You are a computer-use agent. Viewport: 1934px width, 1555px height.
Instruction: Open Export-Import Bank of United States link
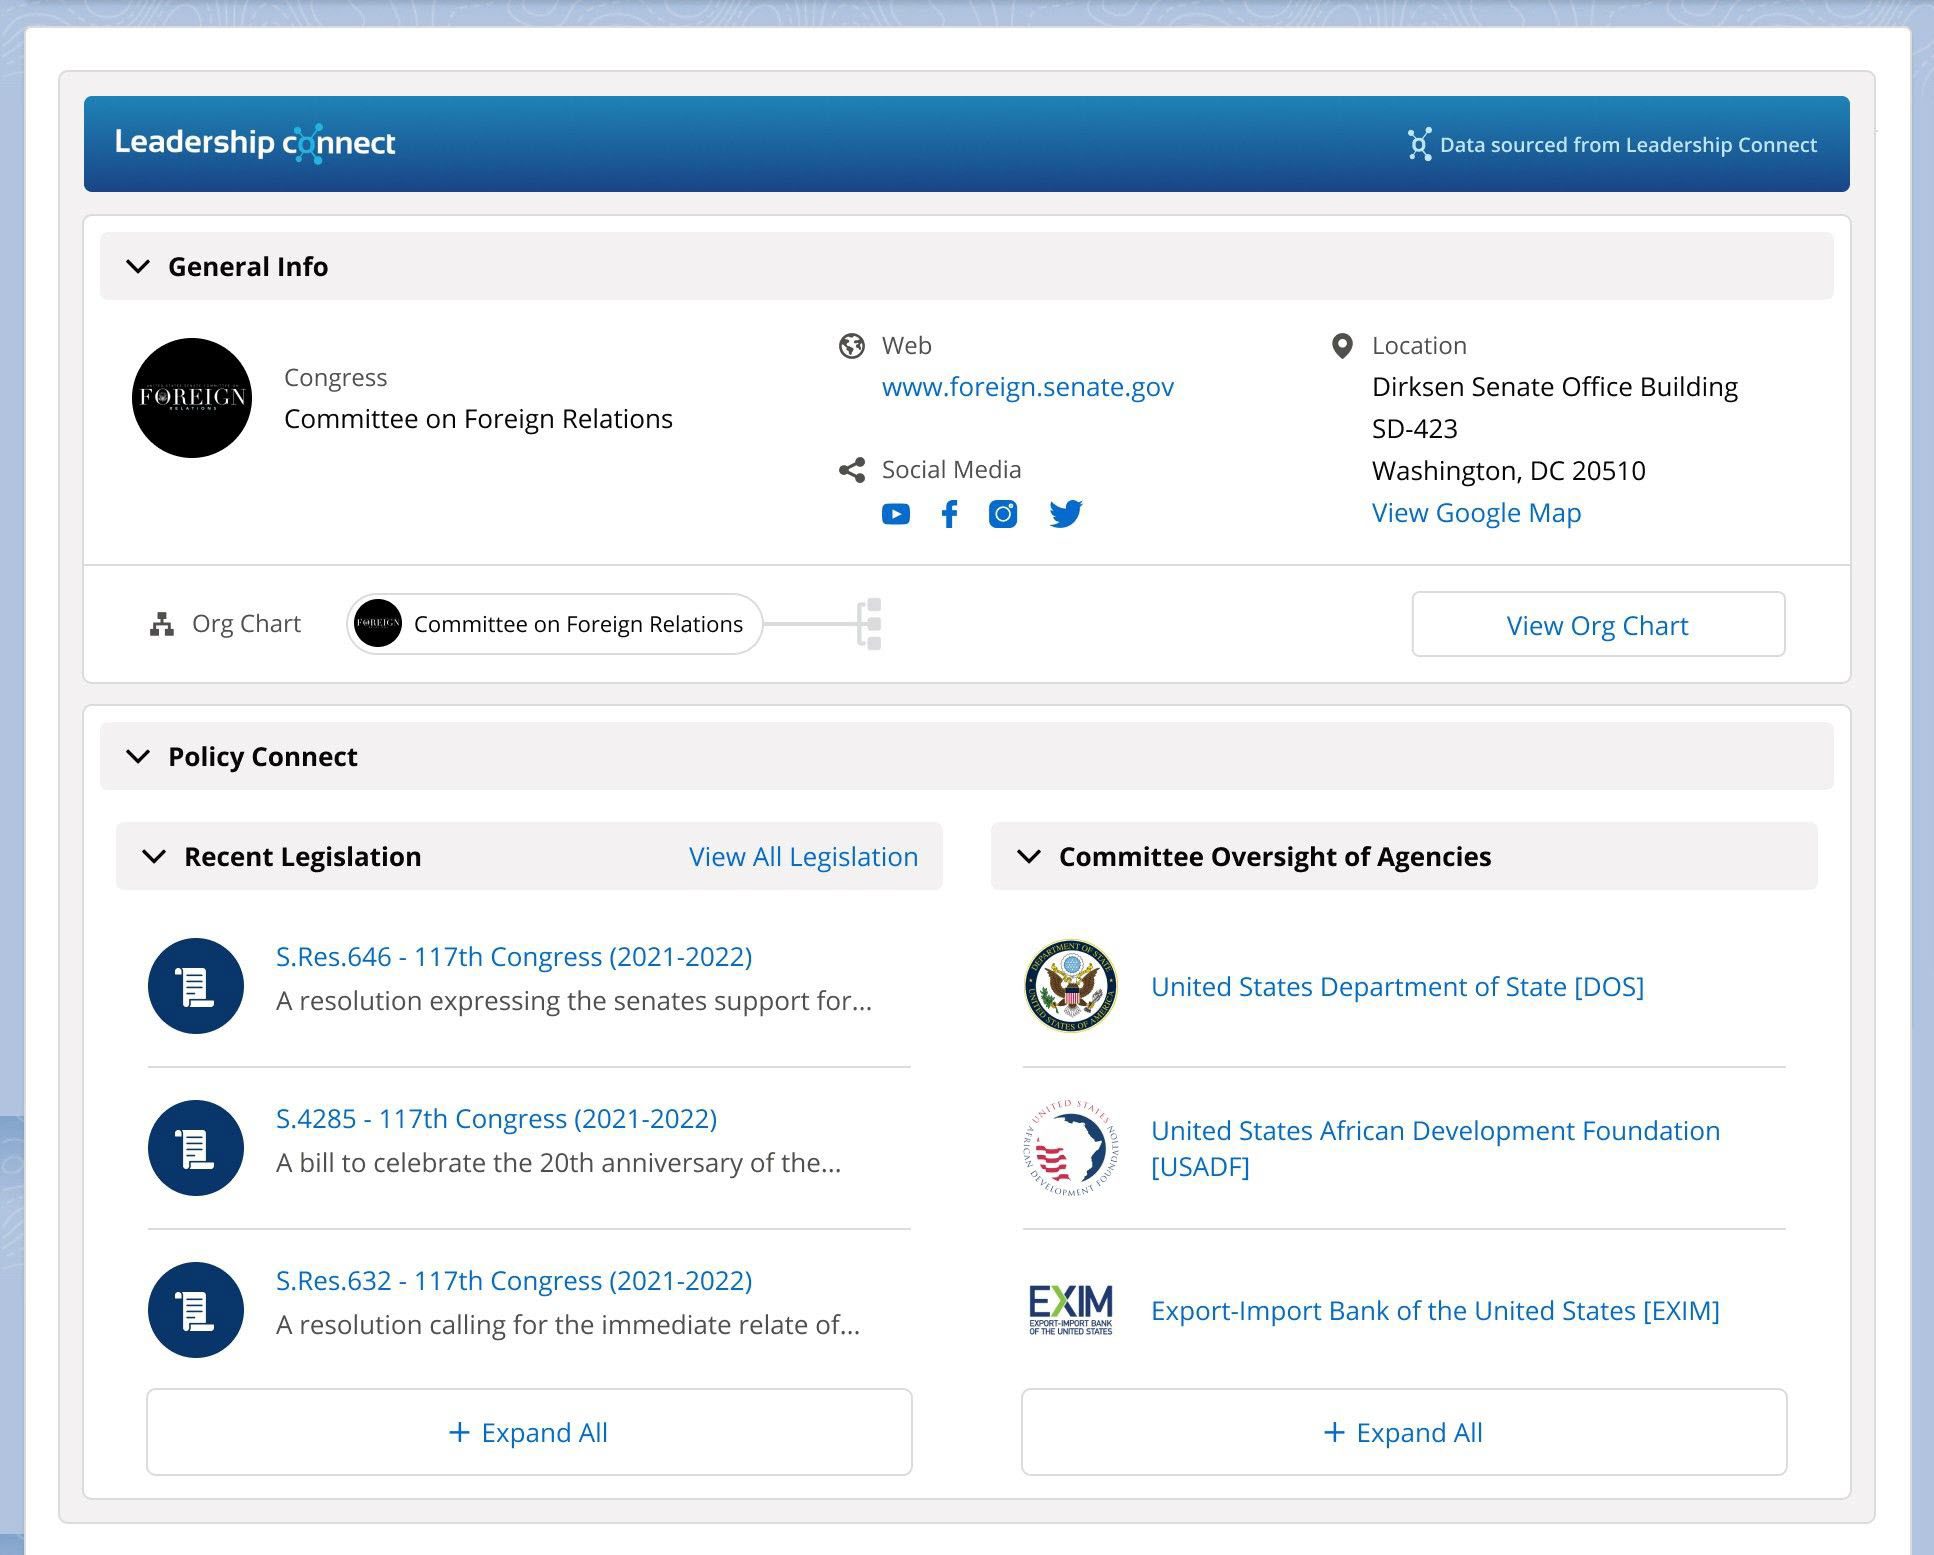(x=1435, y=1311)
